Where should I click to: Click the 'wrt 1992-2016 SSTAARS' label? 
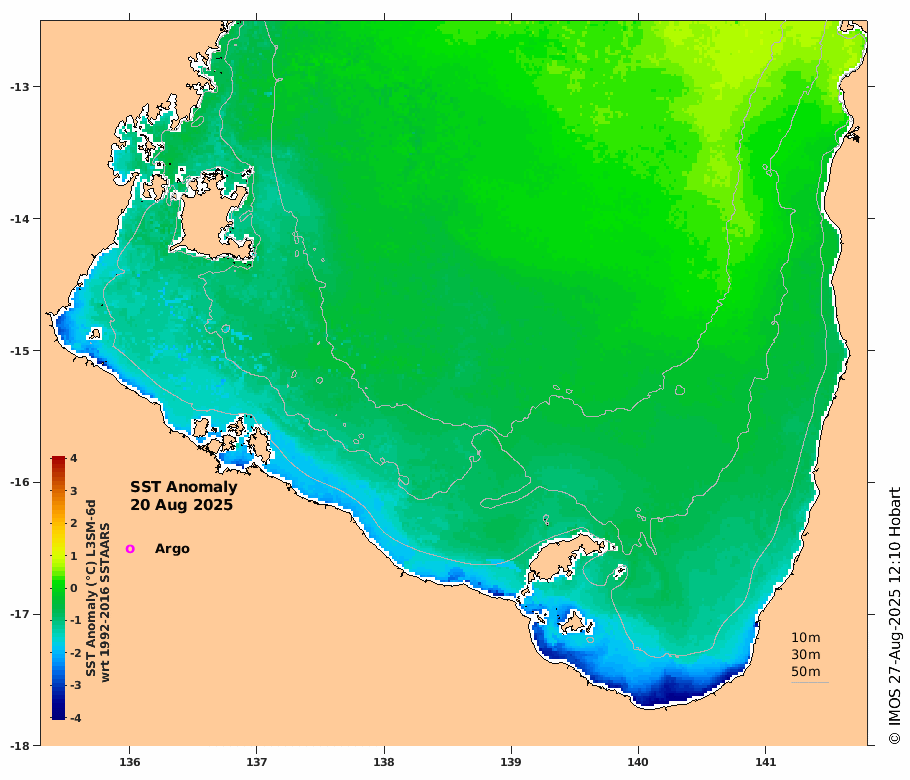105,602
